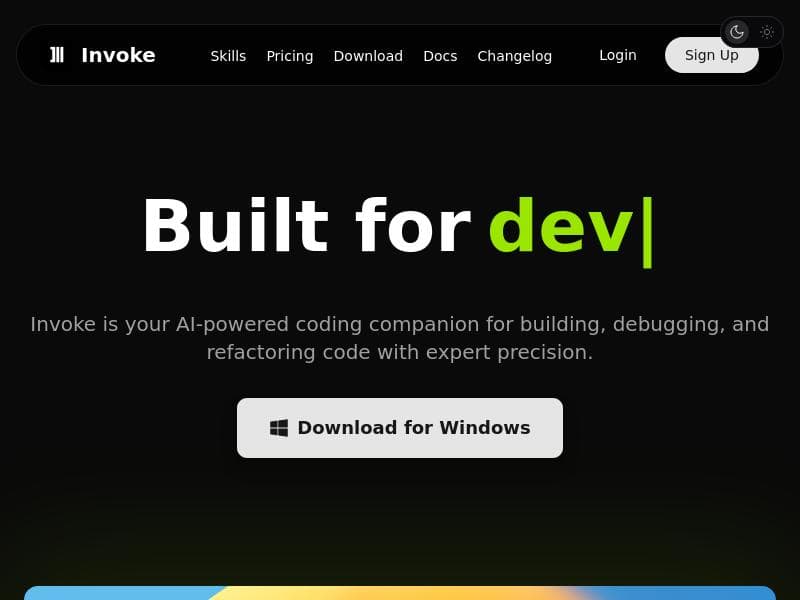
Task: Click the Invoke brand name text
Action: (118, 55)
